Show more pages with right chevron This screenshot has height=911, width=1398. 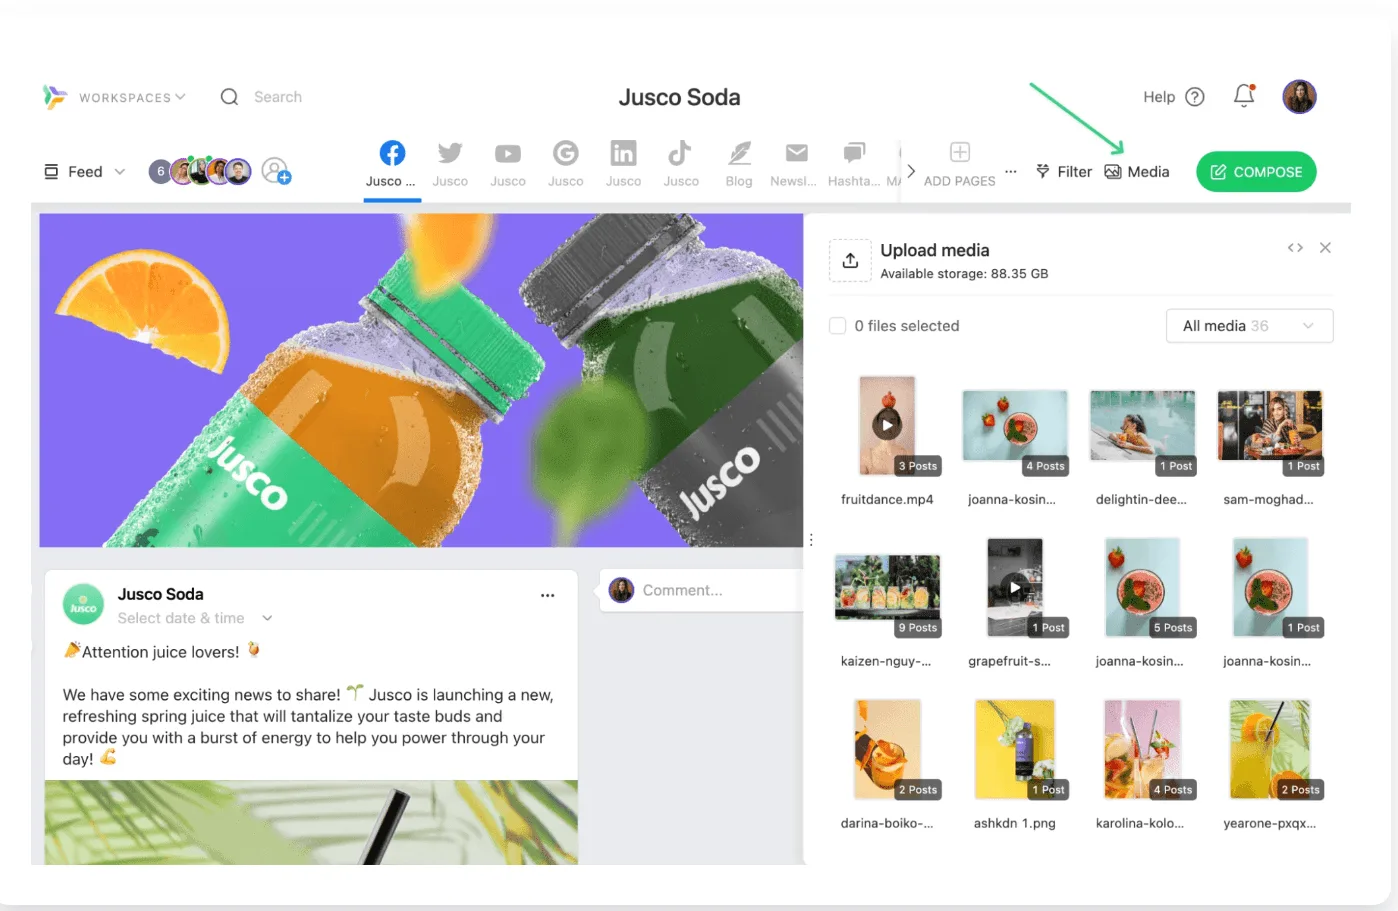click(911, 171)
